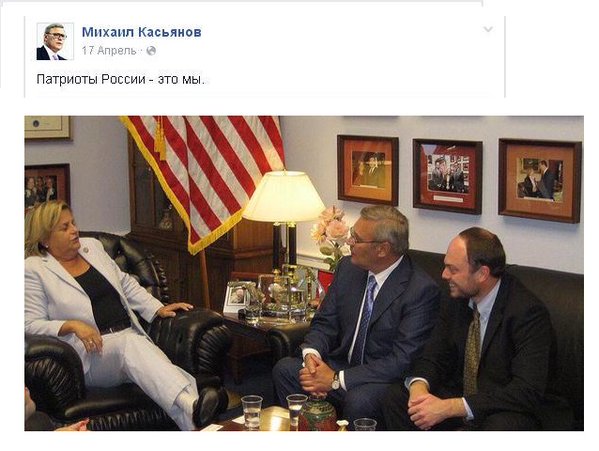Open the Михаил Касьянов profile link

pyautogui.click(x=141, y=32)
